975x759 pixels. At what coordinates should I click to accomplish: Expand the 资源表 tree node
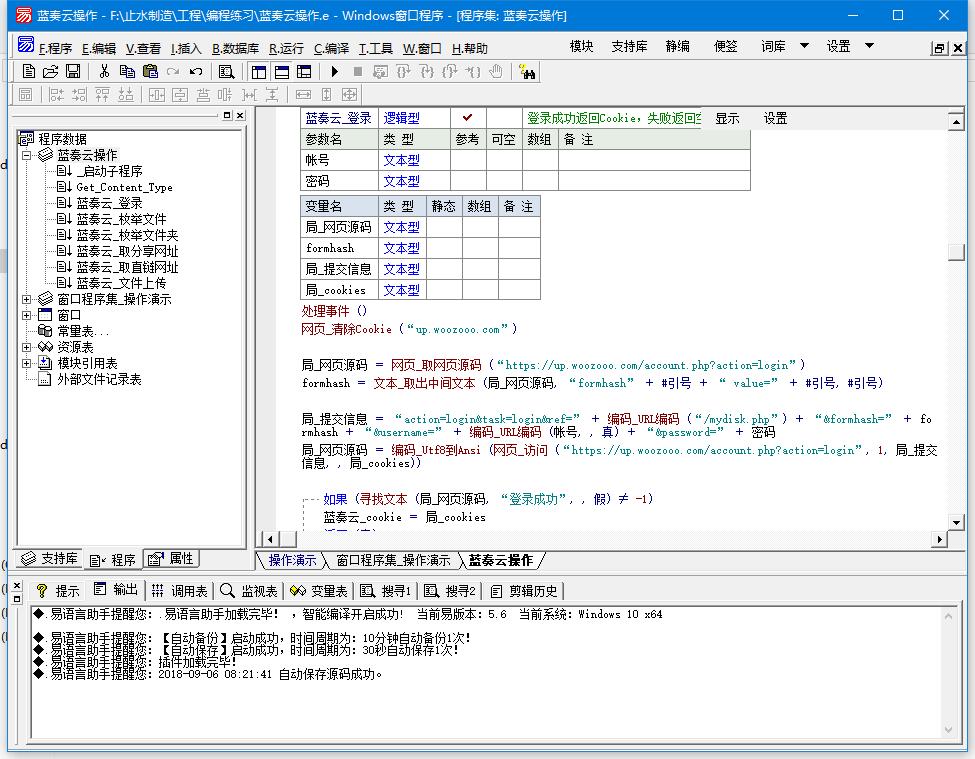(26, 347)
